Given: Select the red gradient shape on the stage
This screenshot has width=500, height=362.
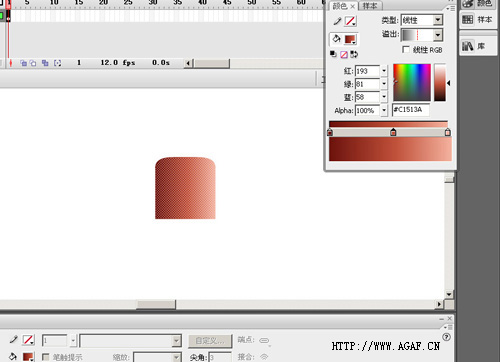Looking at the screenshot, I should pyautogui.click(x=185, y=188).
